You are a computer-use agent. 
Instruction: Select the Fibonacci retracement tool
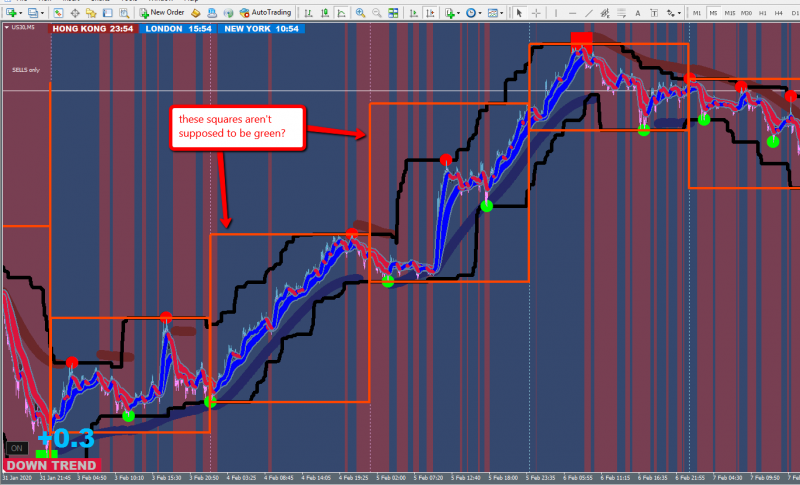[621, 13]
